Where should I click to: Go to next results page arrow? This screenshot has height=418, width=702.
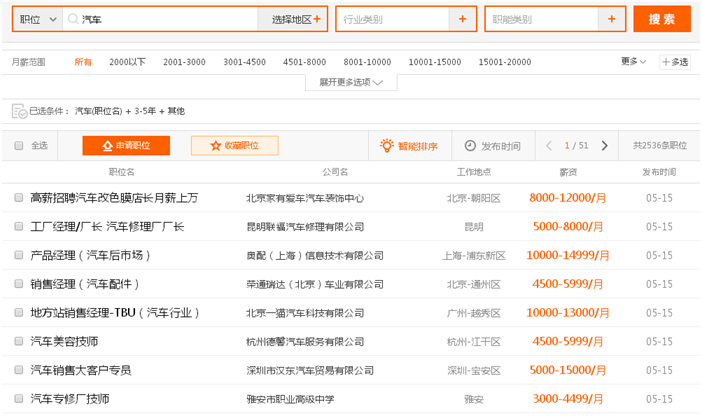tap(604, 146)
